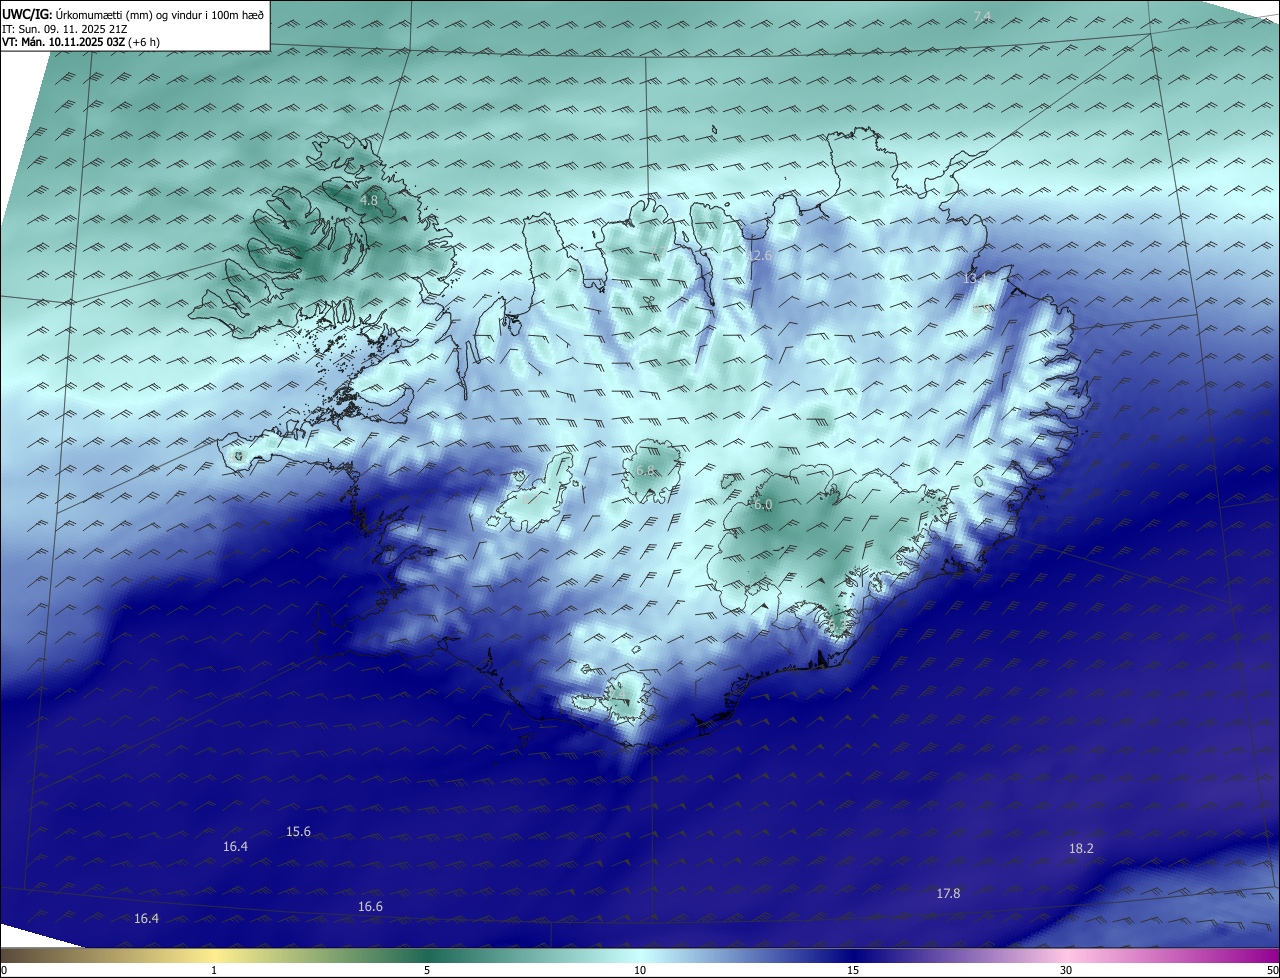Pick the pink colorbar segment near 30
The height and width of the screenshot is (978, 1280).
tap(1066, 955)
